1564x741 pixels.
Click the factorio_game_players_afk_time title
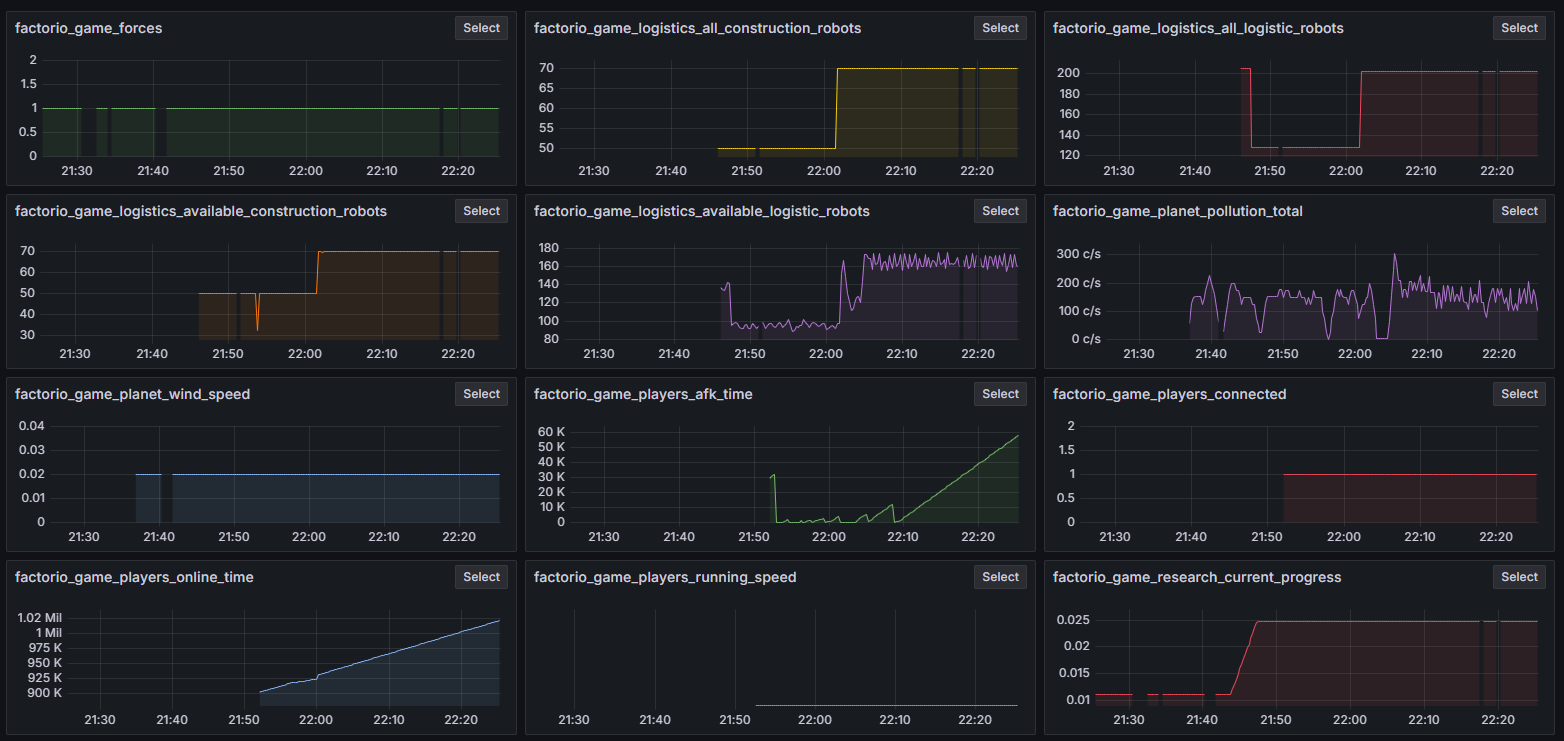pyautogui.click(x=644, y=394)
